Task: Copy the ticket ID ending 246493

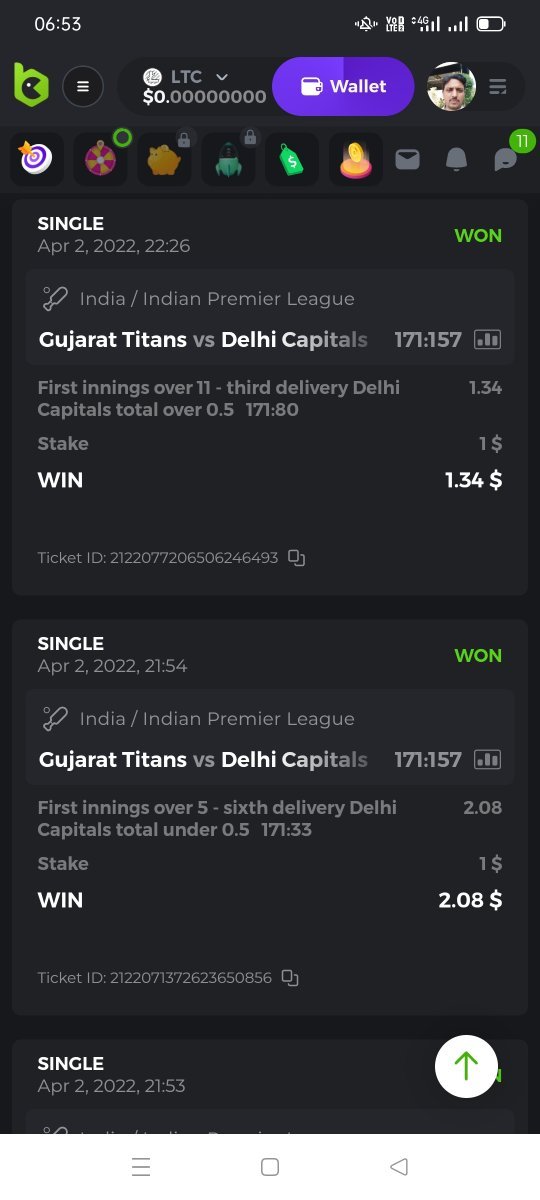Action: pos(297,558)
